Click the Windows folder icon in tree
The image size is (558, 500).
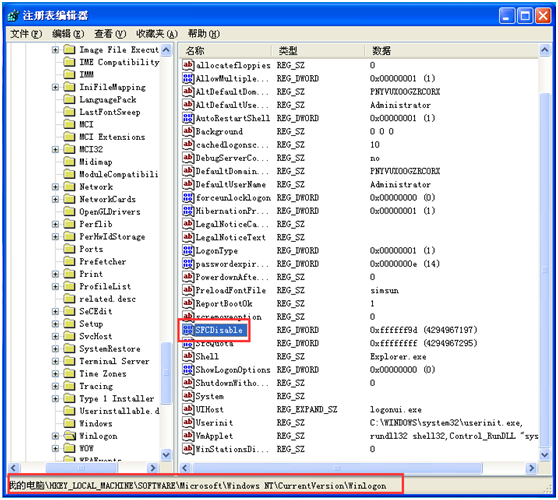tap(69, 423)
